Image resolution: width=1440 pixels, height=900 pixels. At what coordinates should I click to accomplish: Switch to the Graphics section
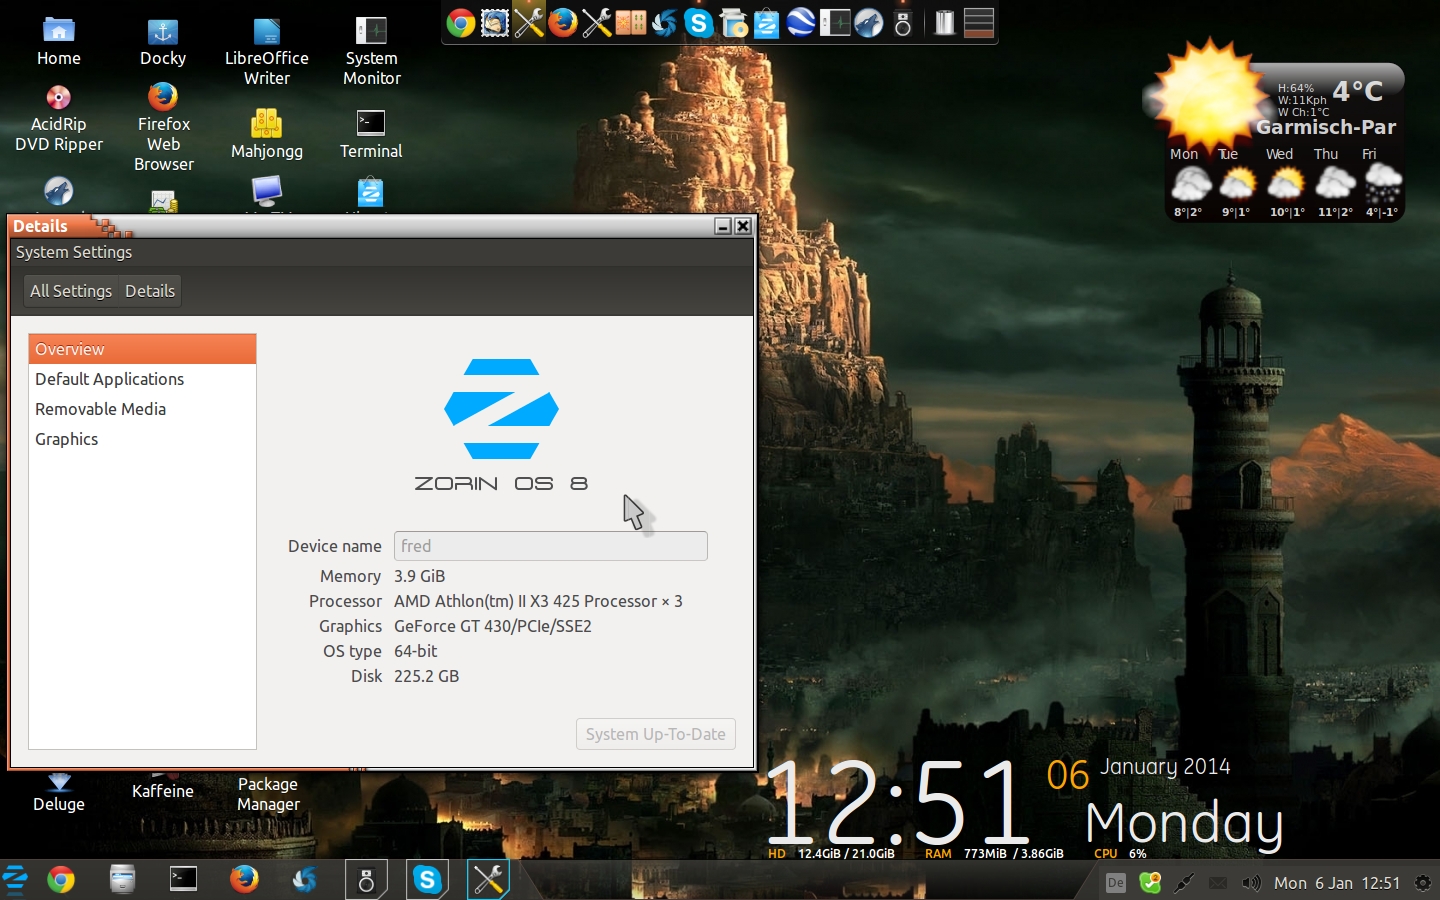coord(66,439)
